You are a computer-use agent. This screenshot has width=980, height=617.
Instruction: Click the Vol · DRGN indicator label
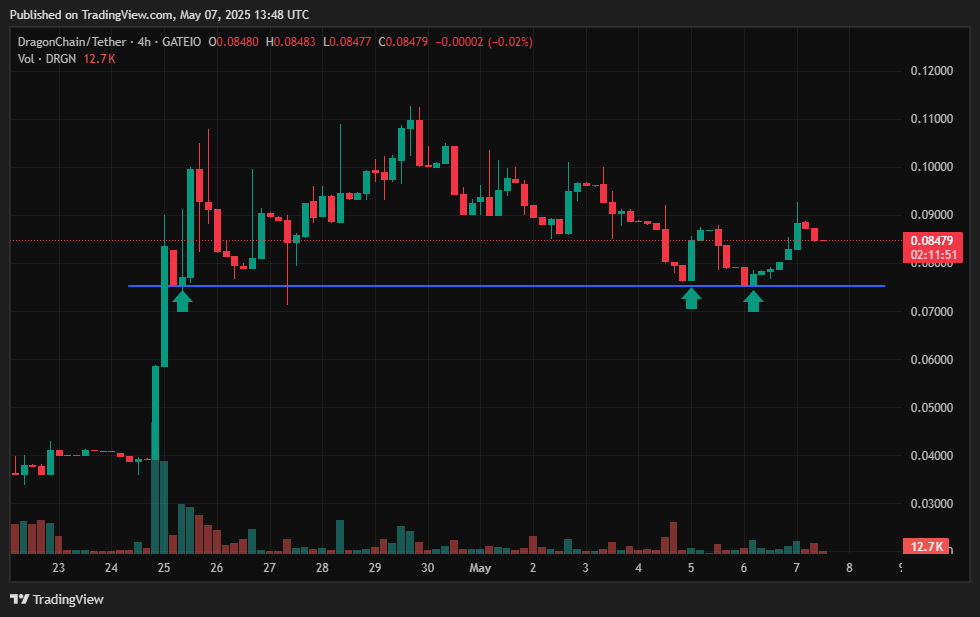[x=47, y=59]
